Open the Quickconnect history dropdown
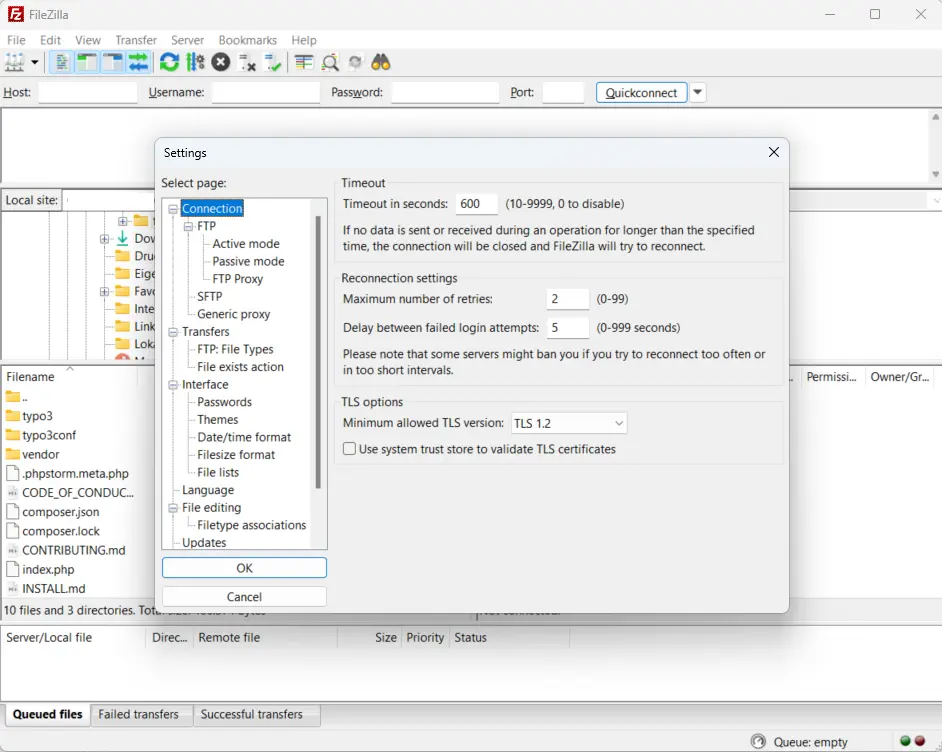Screen dimensions: 942x752 click(x=697, y=91)
